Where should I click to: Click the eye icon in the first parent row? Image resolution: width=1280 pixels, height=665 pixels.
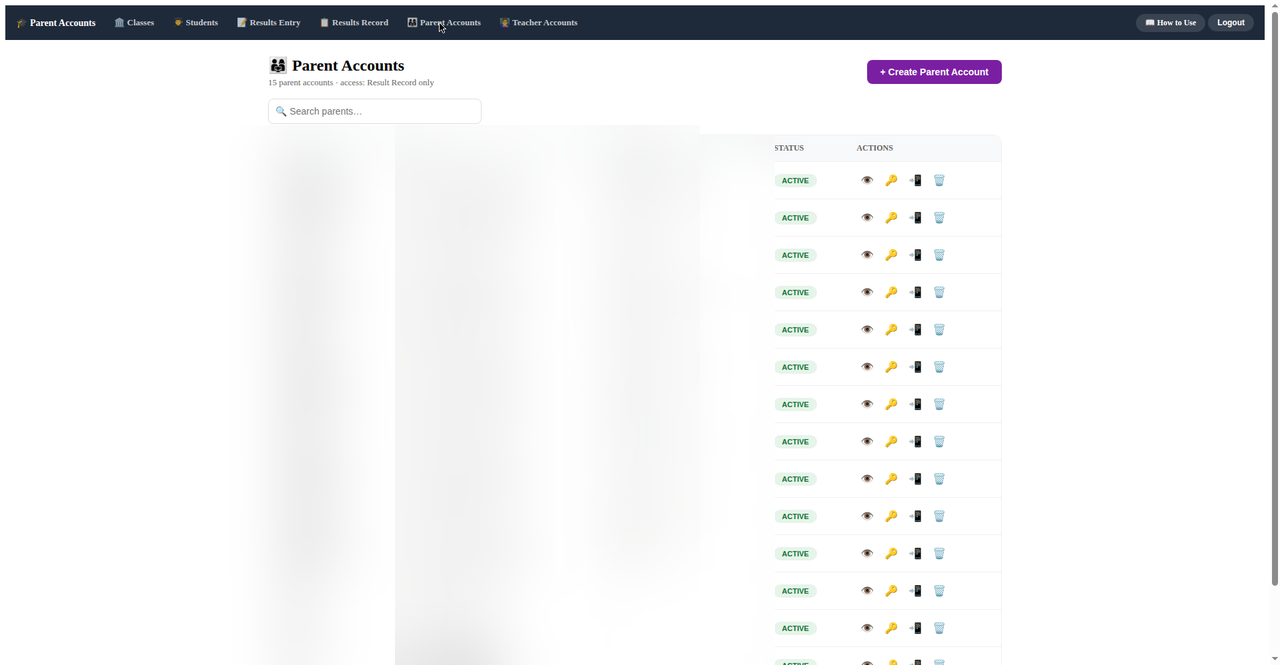pyautogui.click(x=867, y=181)
